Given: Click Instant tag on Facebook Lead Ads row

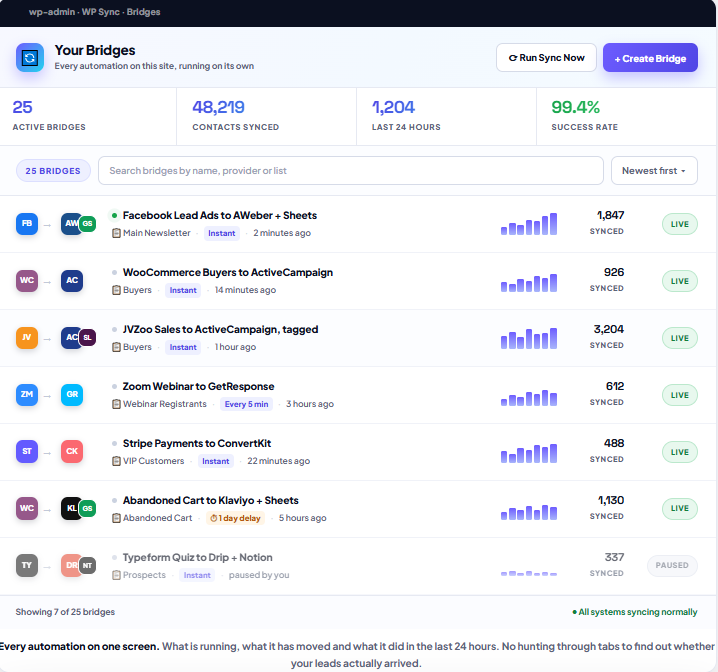Looking at the screenshot, I should pos(222,233).
